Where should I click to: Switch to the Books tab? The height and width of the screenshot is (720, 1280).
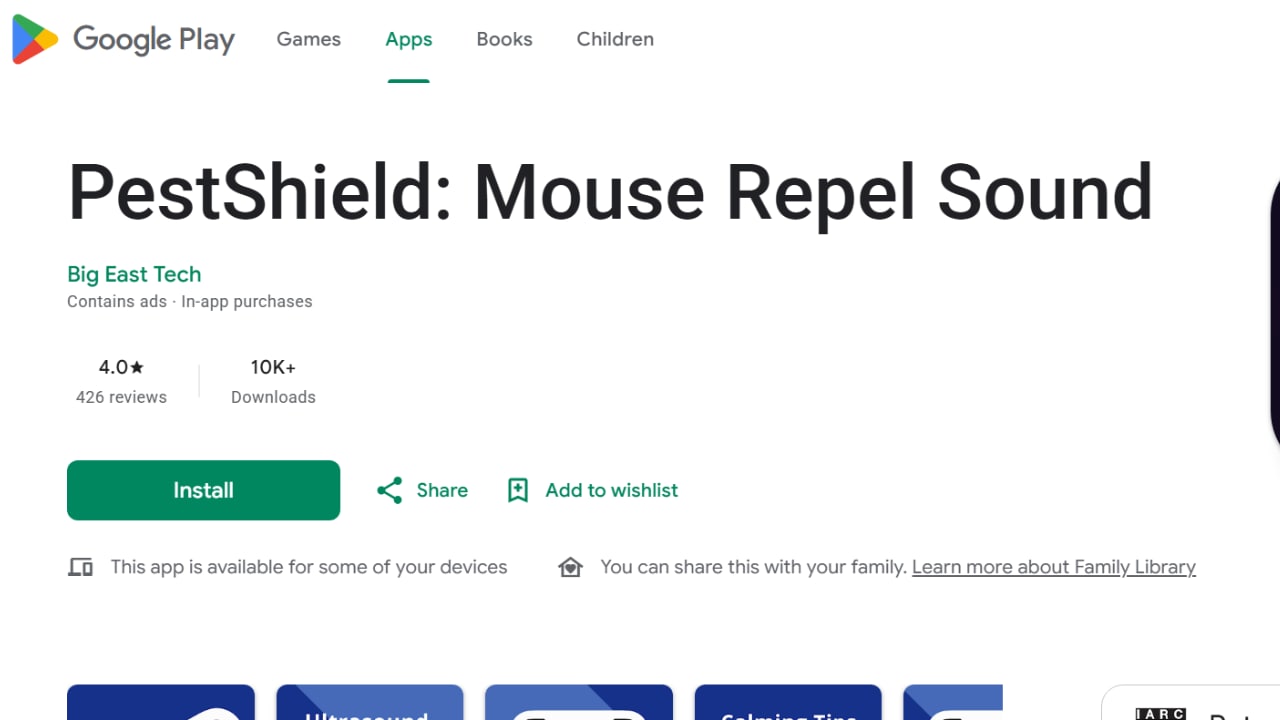tap(504, 39)
